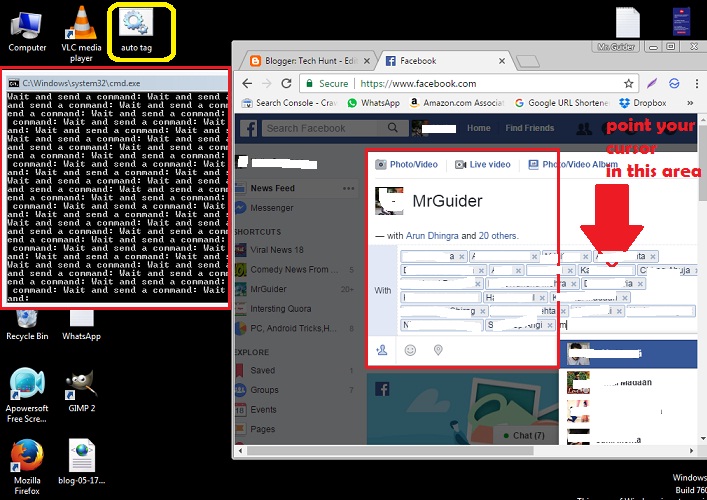Open Events in Explore section
Screen dimensions: 707x500
click(x=263, y=409)
